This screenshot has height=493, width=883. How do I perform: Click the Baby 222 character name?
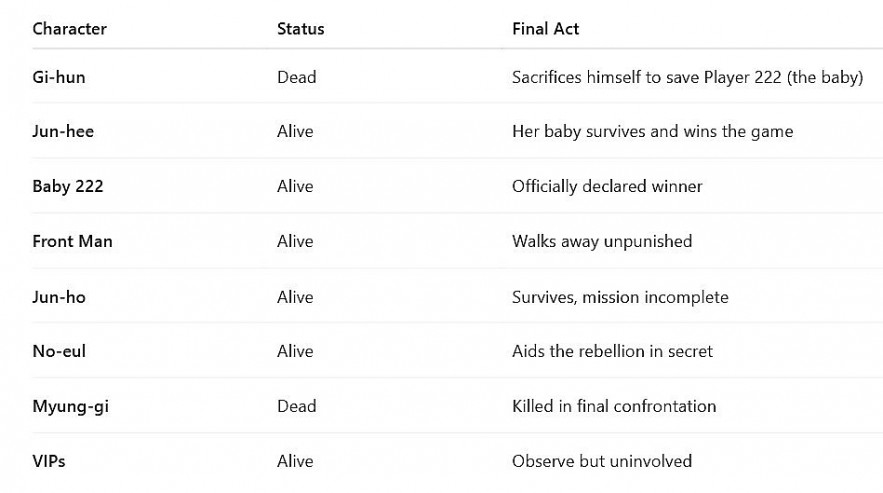pos(68,187)
